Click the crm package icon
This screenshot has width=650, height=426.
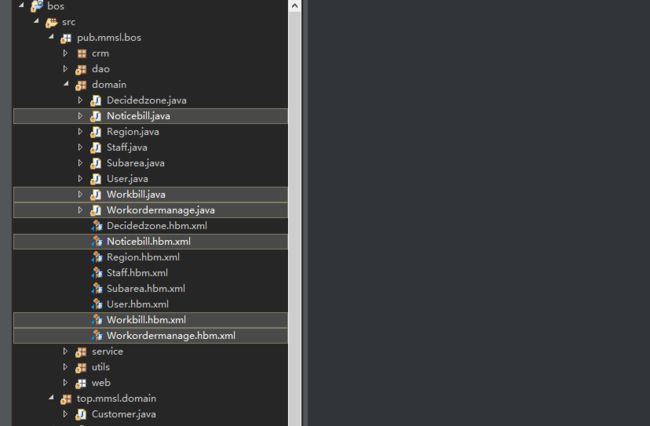[82, 53]
